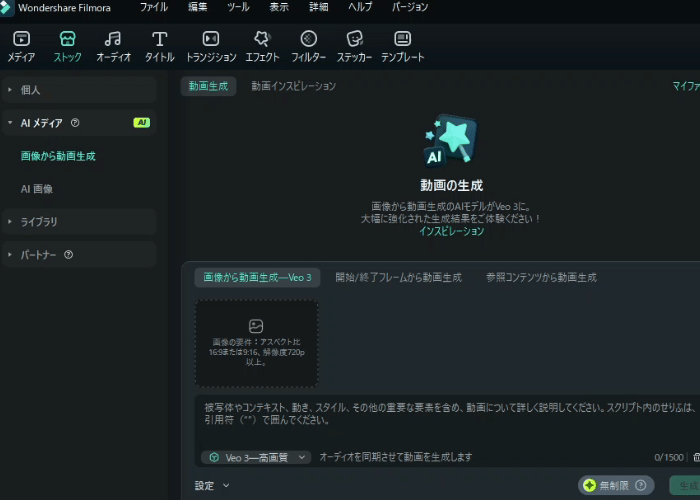Switch to the 動画生成 tab
700x500 pixels.
pos(208,86)
